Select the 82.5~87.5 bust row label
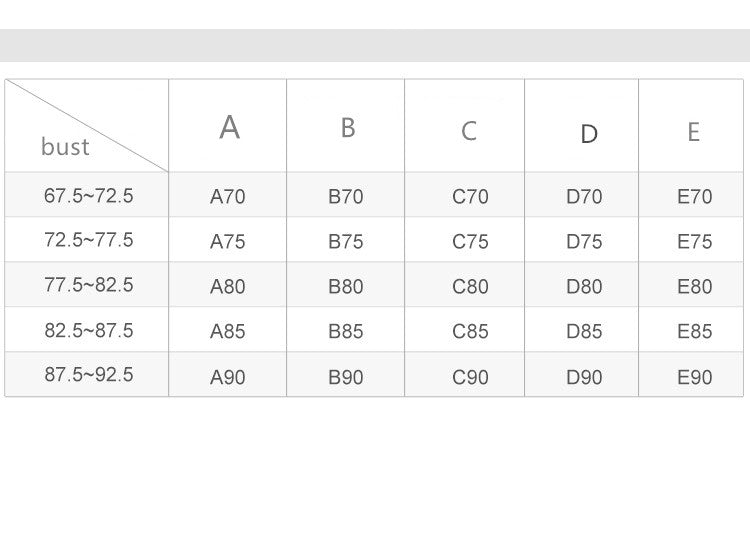Screen dimensions: 750x545 pos(88,330)
